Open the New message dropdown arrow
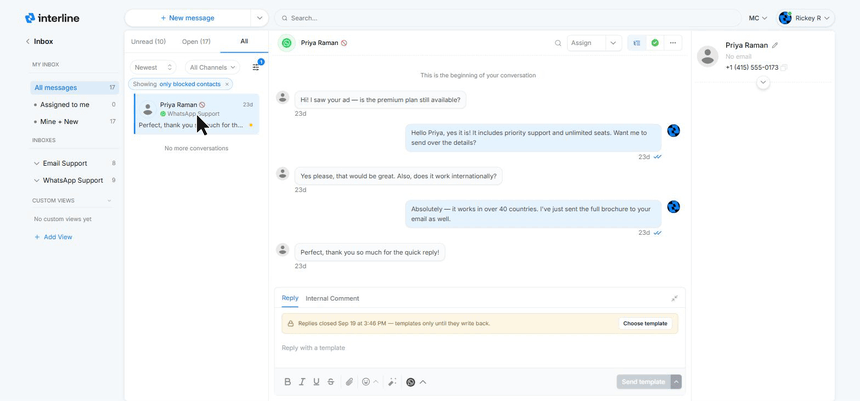860x401 pixels. [259, 18]
